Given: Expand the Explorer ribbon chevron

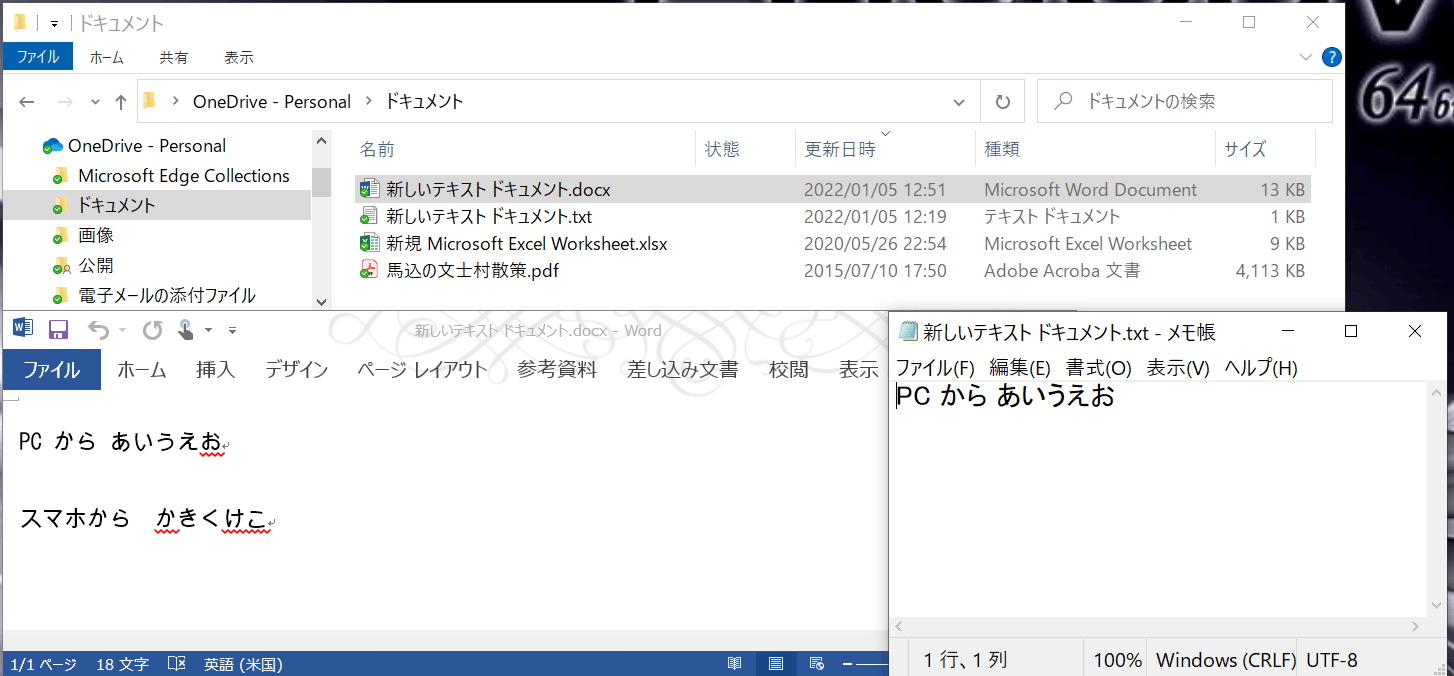Looking at the screenshot, I should pos(1305,57).
